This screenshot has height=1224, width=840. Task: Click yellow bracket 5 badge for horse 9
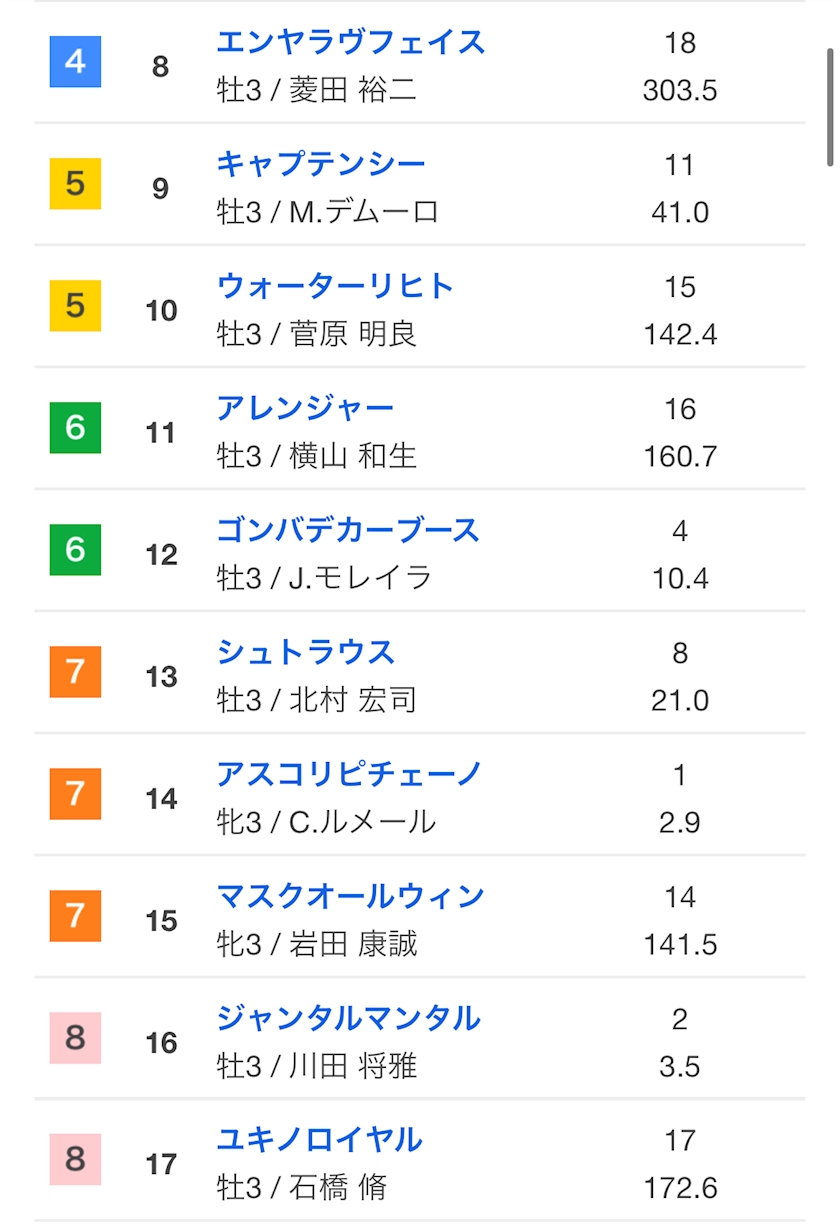pos(76,184)
